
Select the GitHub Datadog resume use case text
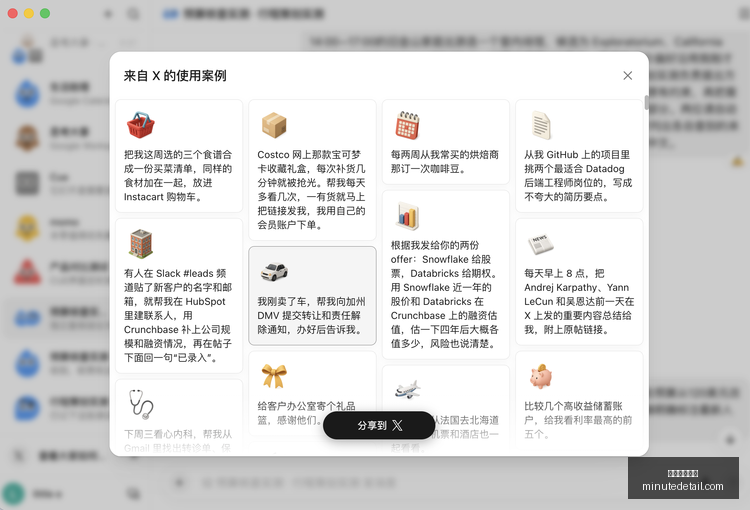click(578, 176)
